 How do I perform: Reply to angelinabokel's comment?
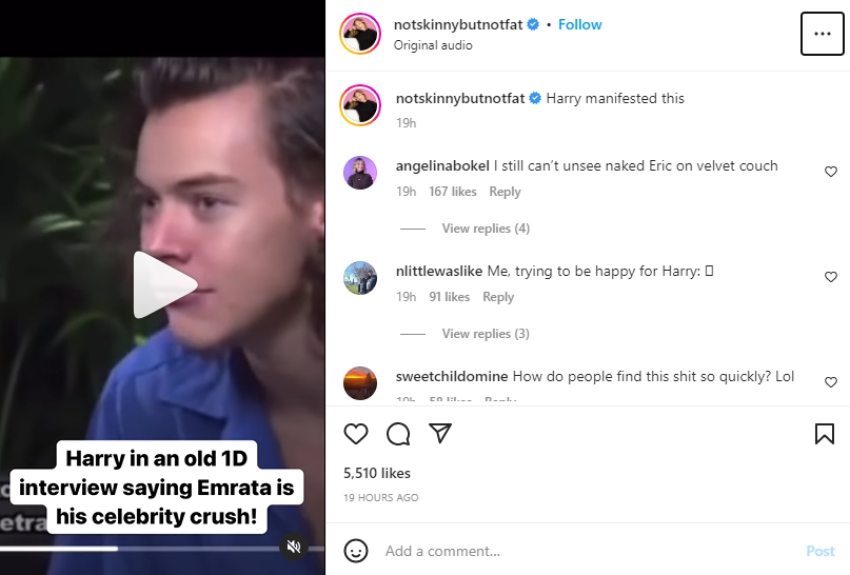(505, 192)
